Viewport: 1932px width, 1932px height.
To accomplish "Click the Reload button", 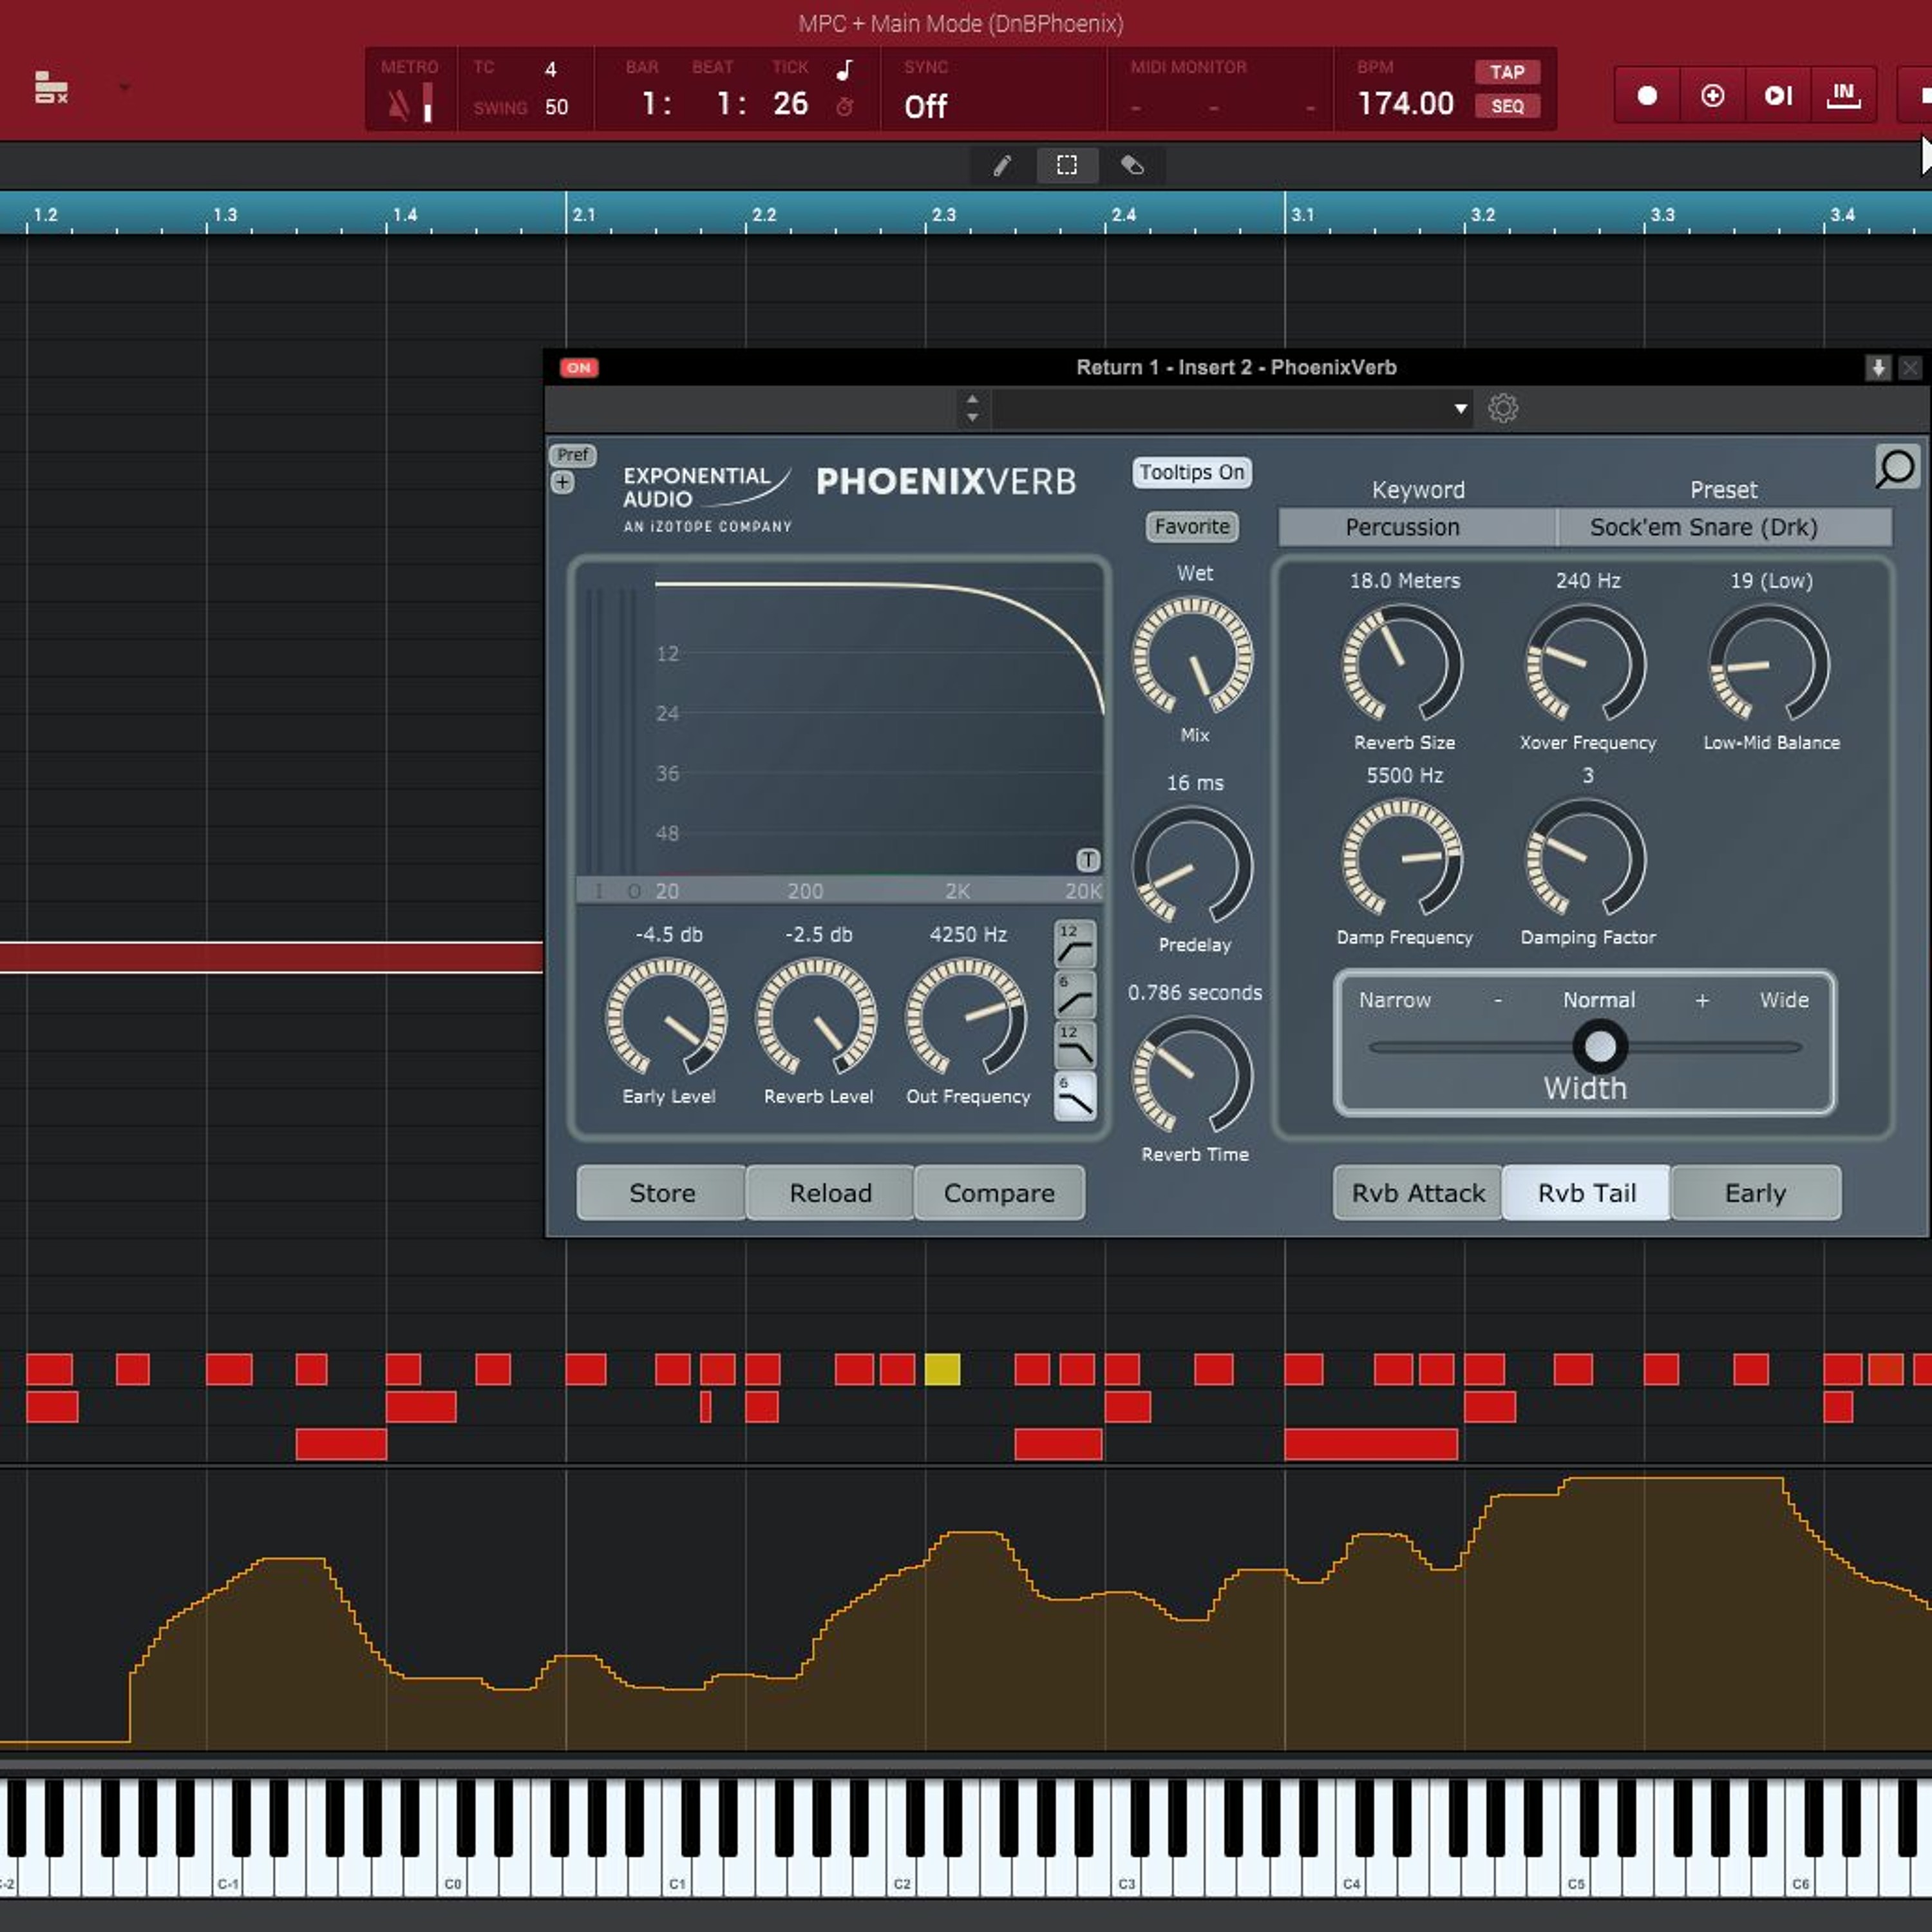I will click(x=830, y=1193).
